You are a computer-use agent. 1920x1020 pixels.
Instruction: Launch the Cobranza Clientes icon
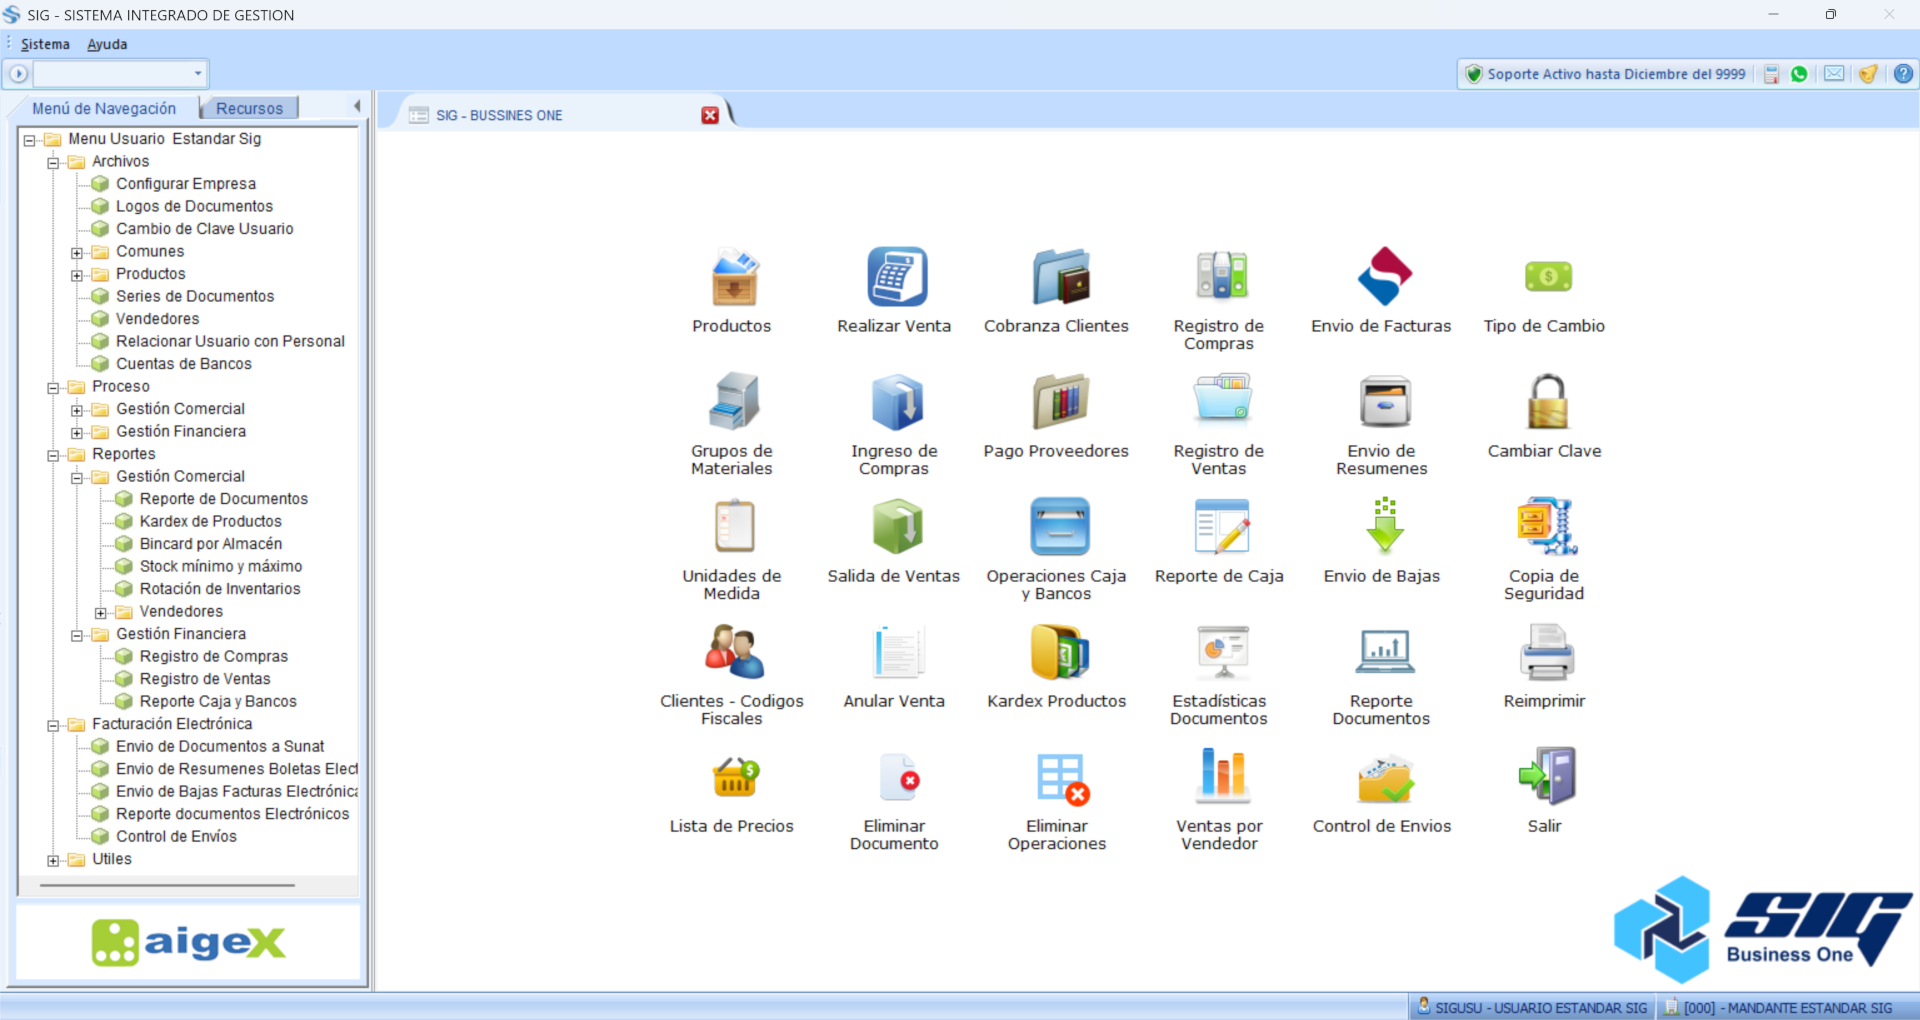coord(1059,277)
